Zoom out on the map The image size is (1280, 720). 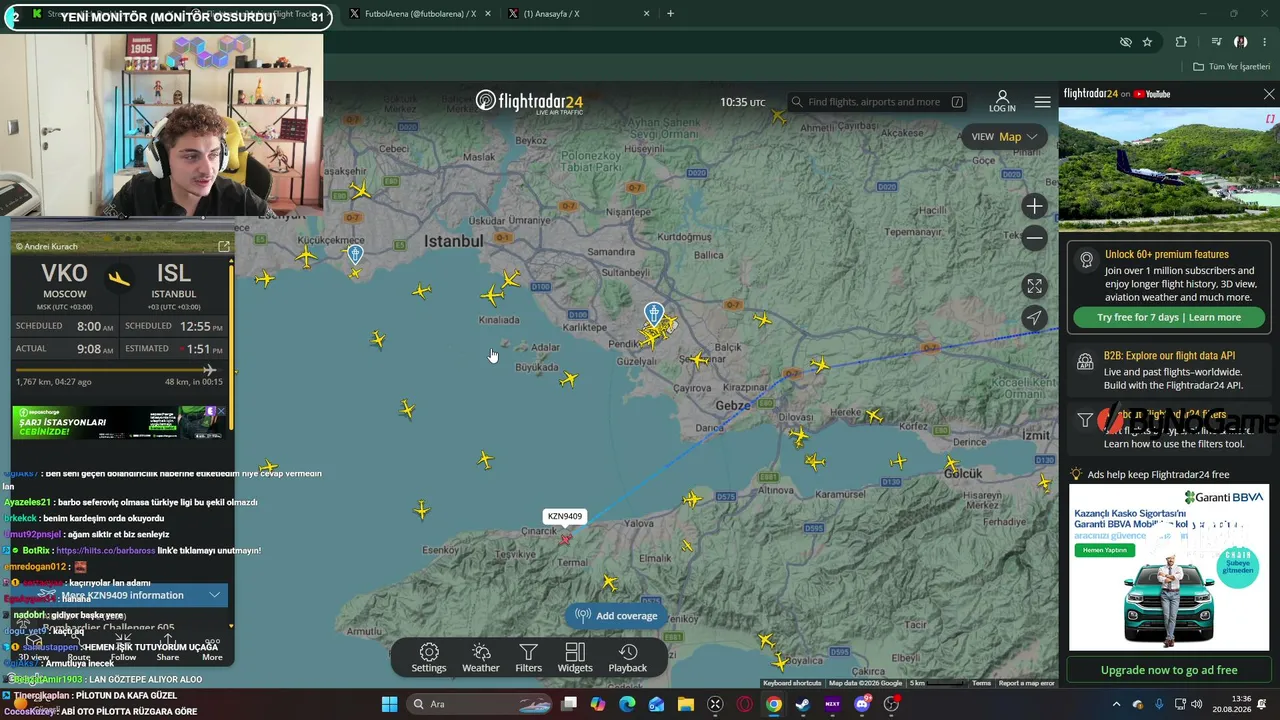pyautogui.click(x=1034, y=238)
